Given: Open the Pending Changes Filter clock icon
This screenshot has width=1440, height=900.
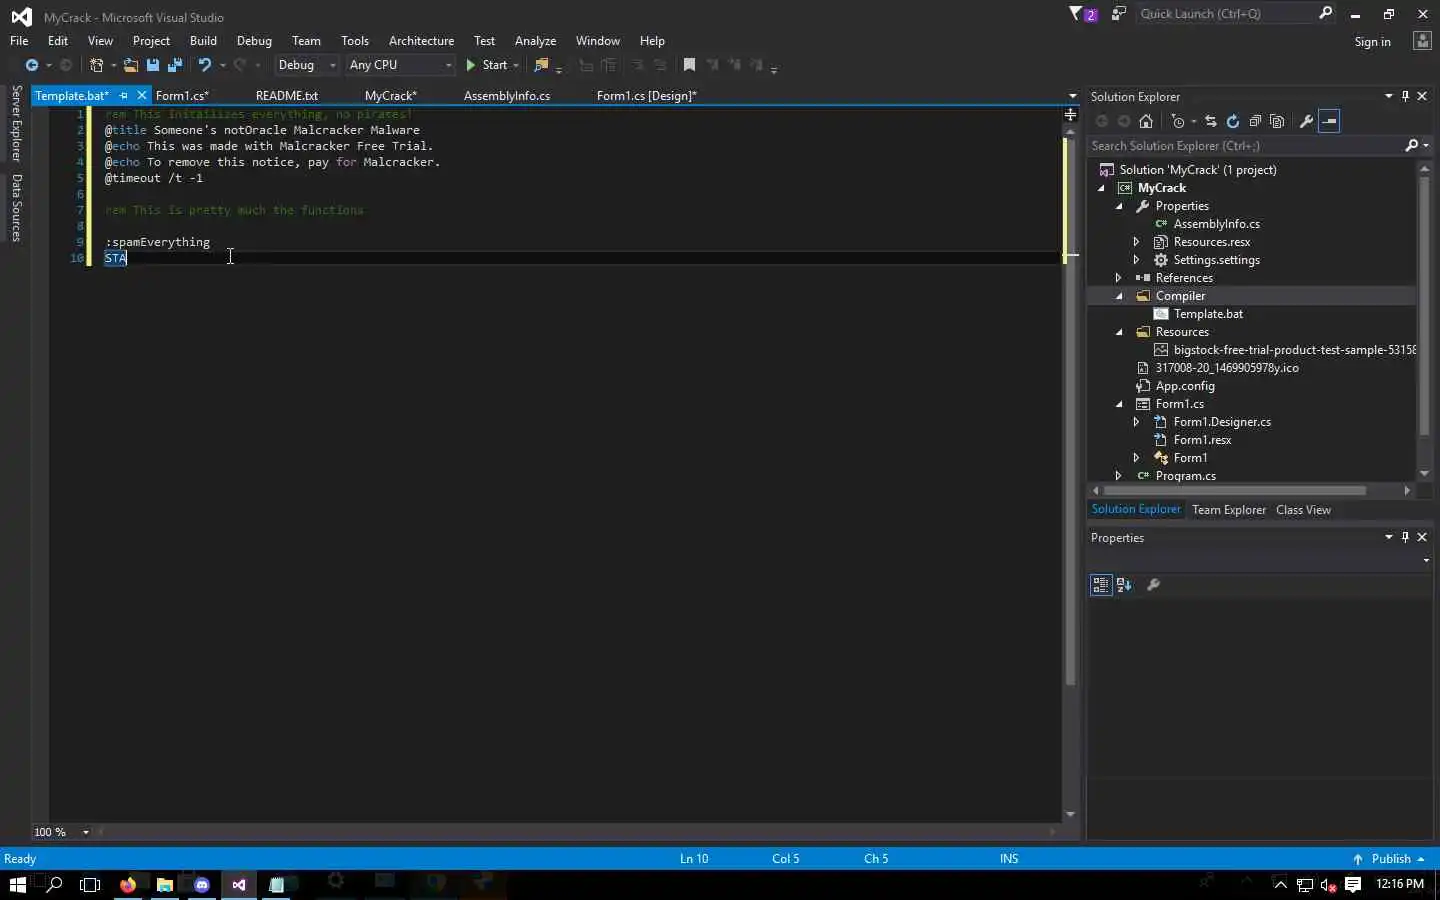Looking at the screenshot, I should pos(1179,121).
